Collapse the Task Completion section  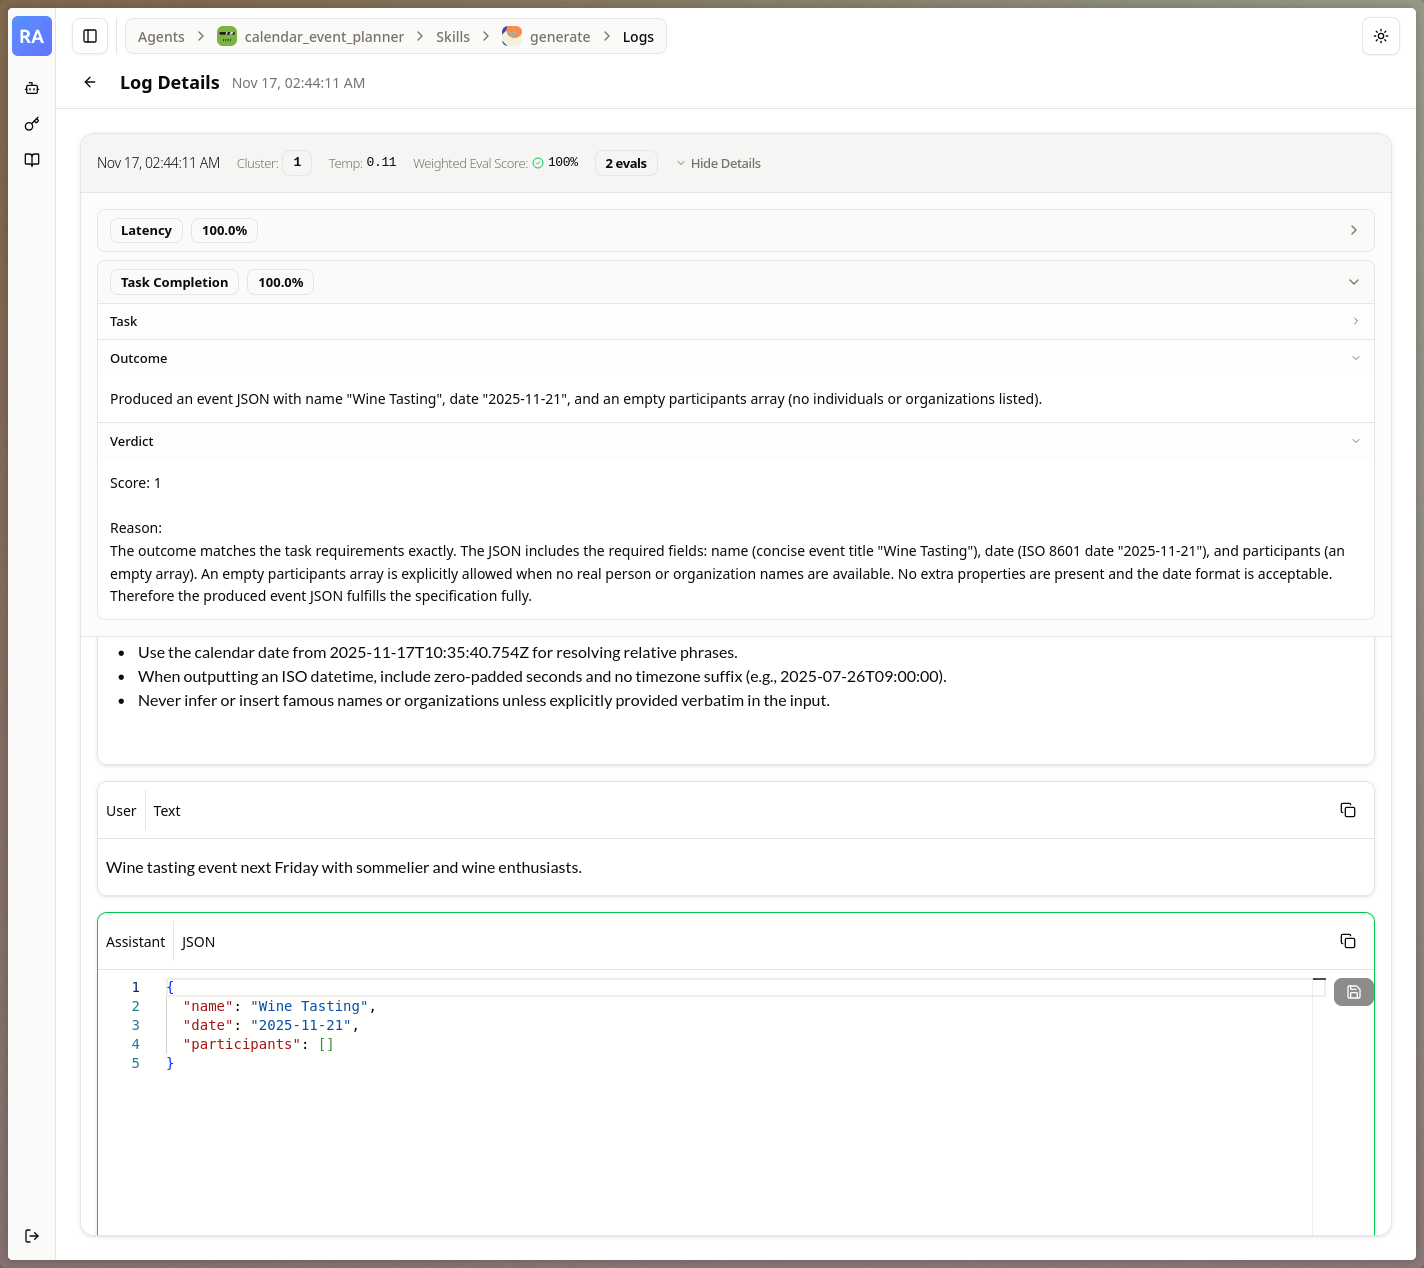tap(1353, 283)
